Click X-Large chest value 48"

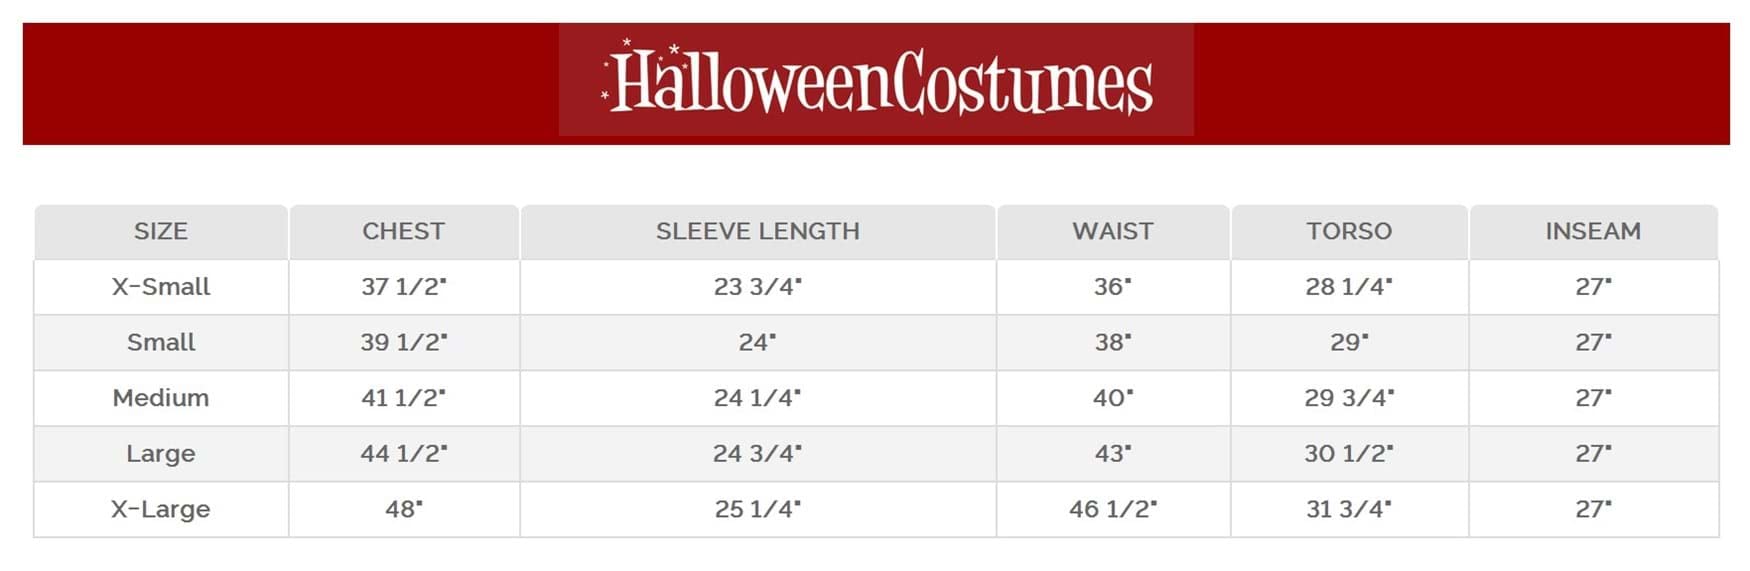(403, 509)
